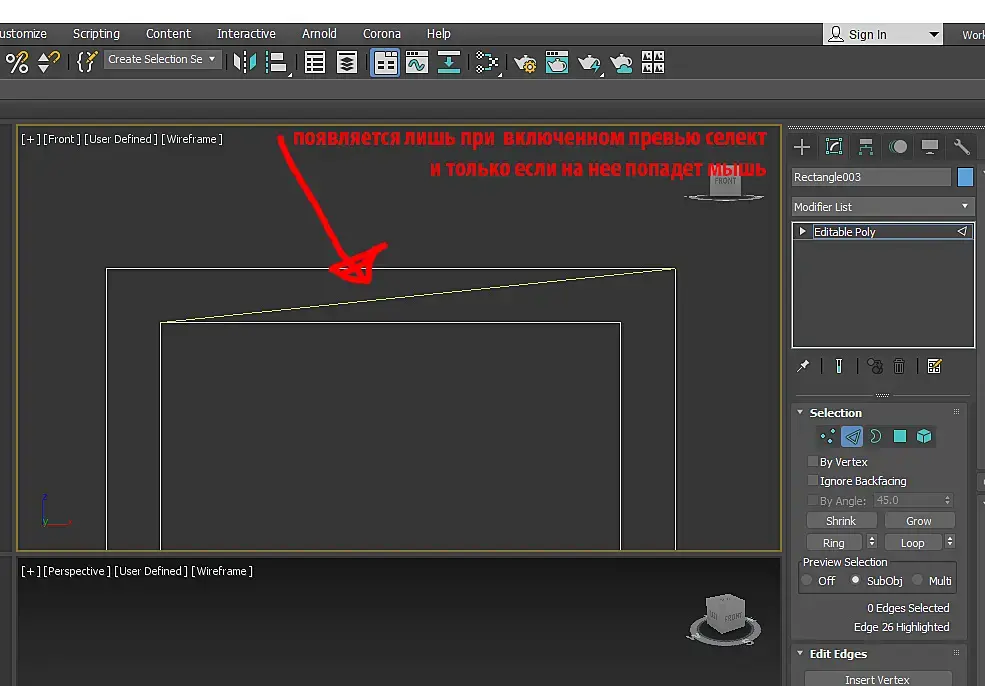Image resolution: width=985 pixels, height=686 pixels.
Task: Click the Render Production teapot icon
Action: click(x=589, y=63)
